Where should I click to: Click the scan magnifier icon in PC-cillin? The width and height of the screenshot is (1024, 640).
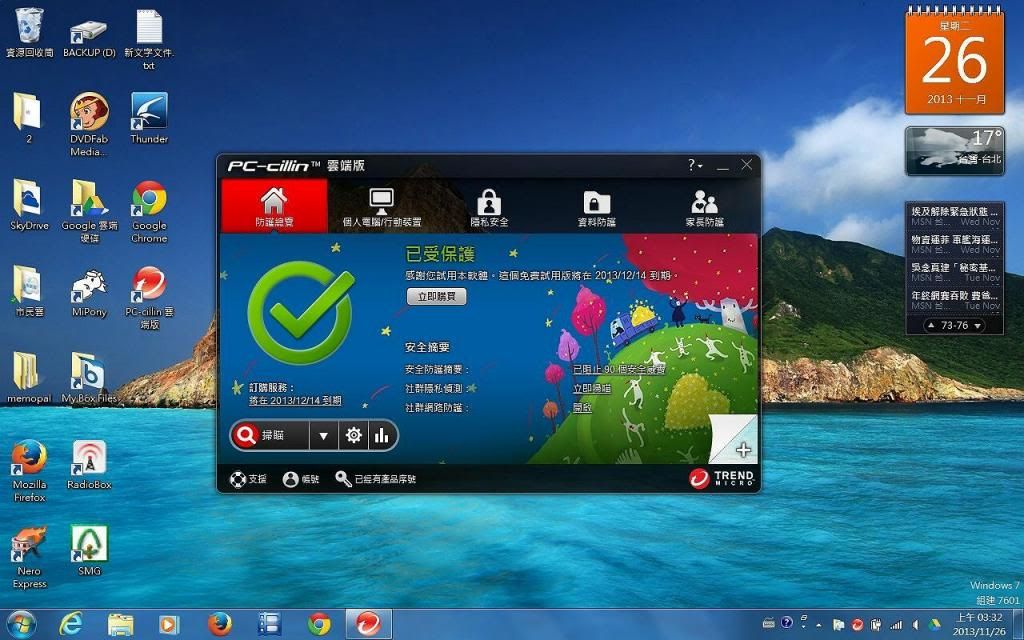click(246, 436)
